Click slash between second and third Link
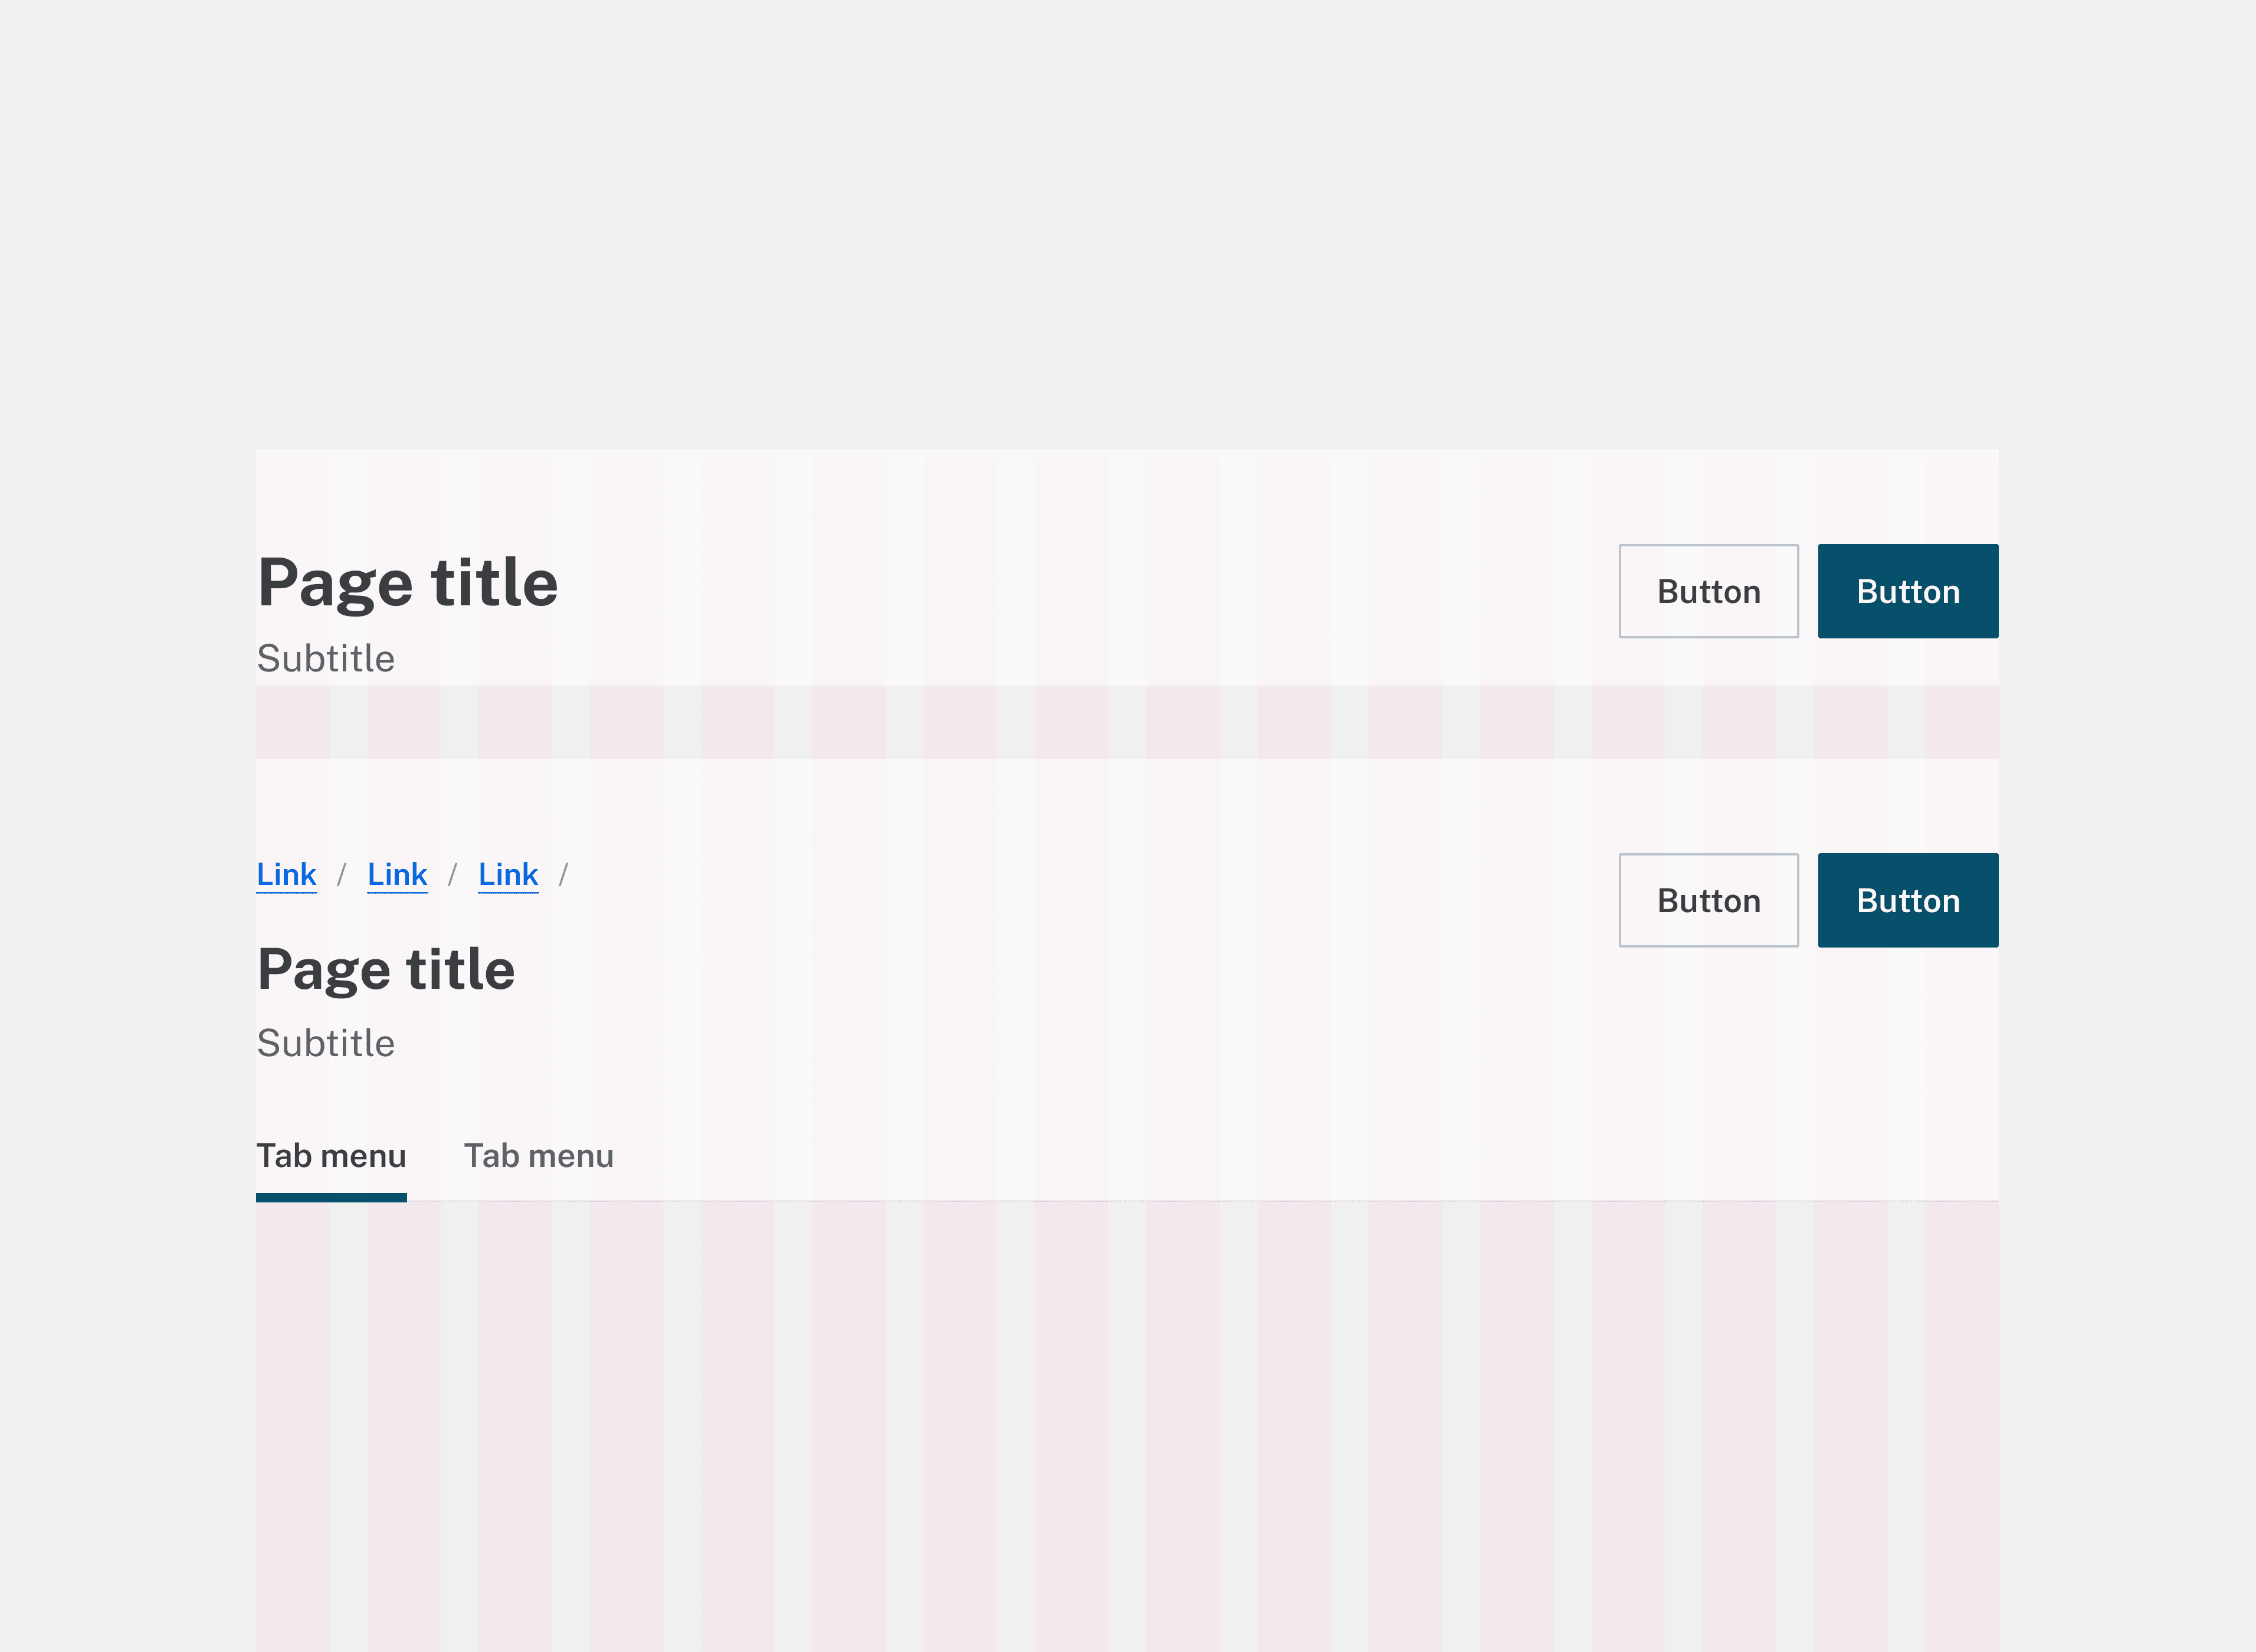Screen dimensions: 2256x1652 pyautogui.click(x=452, y=875)
